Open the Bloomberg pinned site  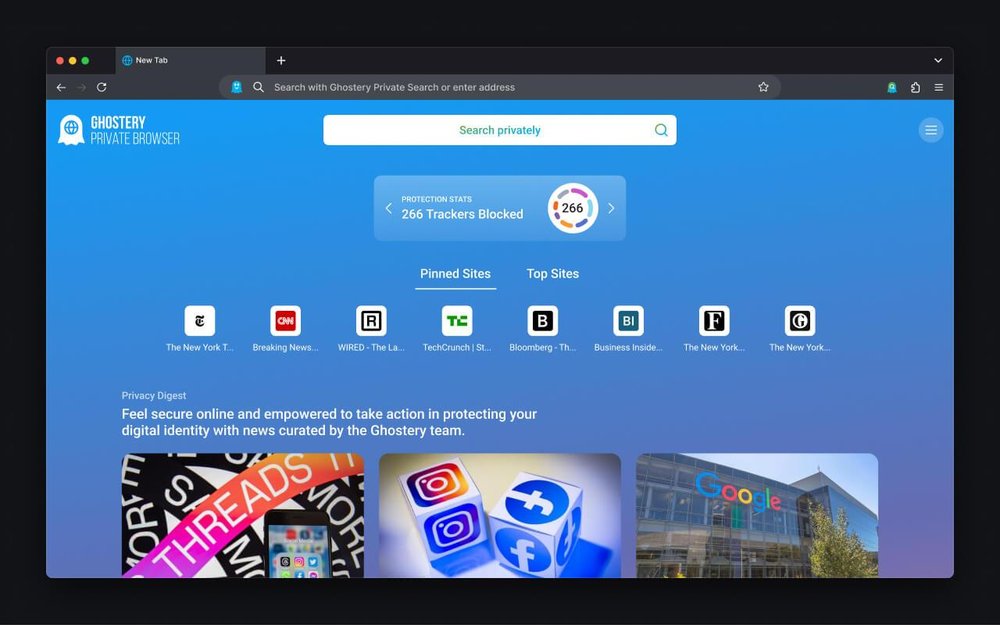(x=543, y=329)
